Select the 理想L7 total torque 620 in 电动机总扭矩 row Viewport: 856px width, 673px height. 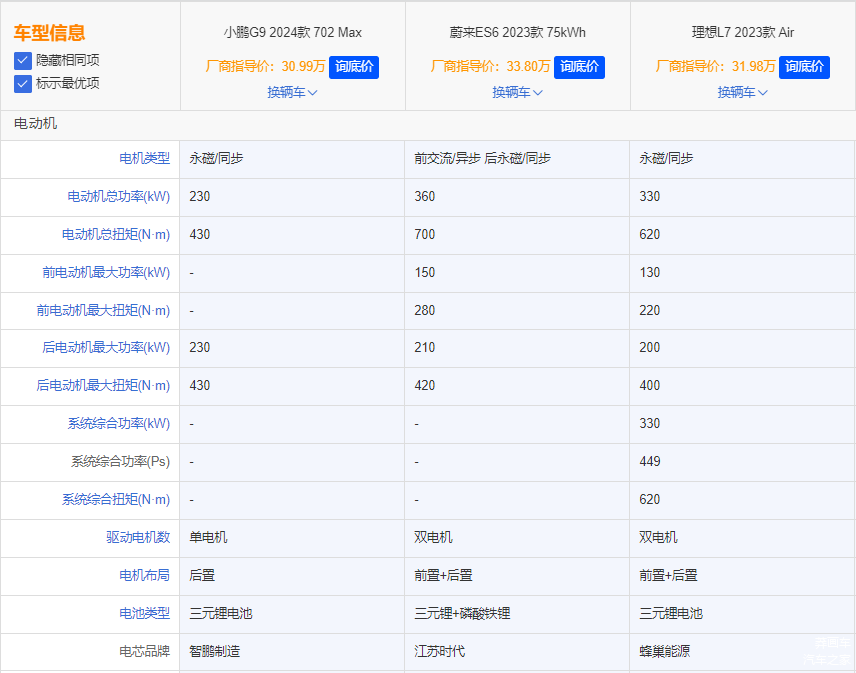[650, 235]
